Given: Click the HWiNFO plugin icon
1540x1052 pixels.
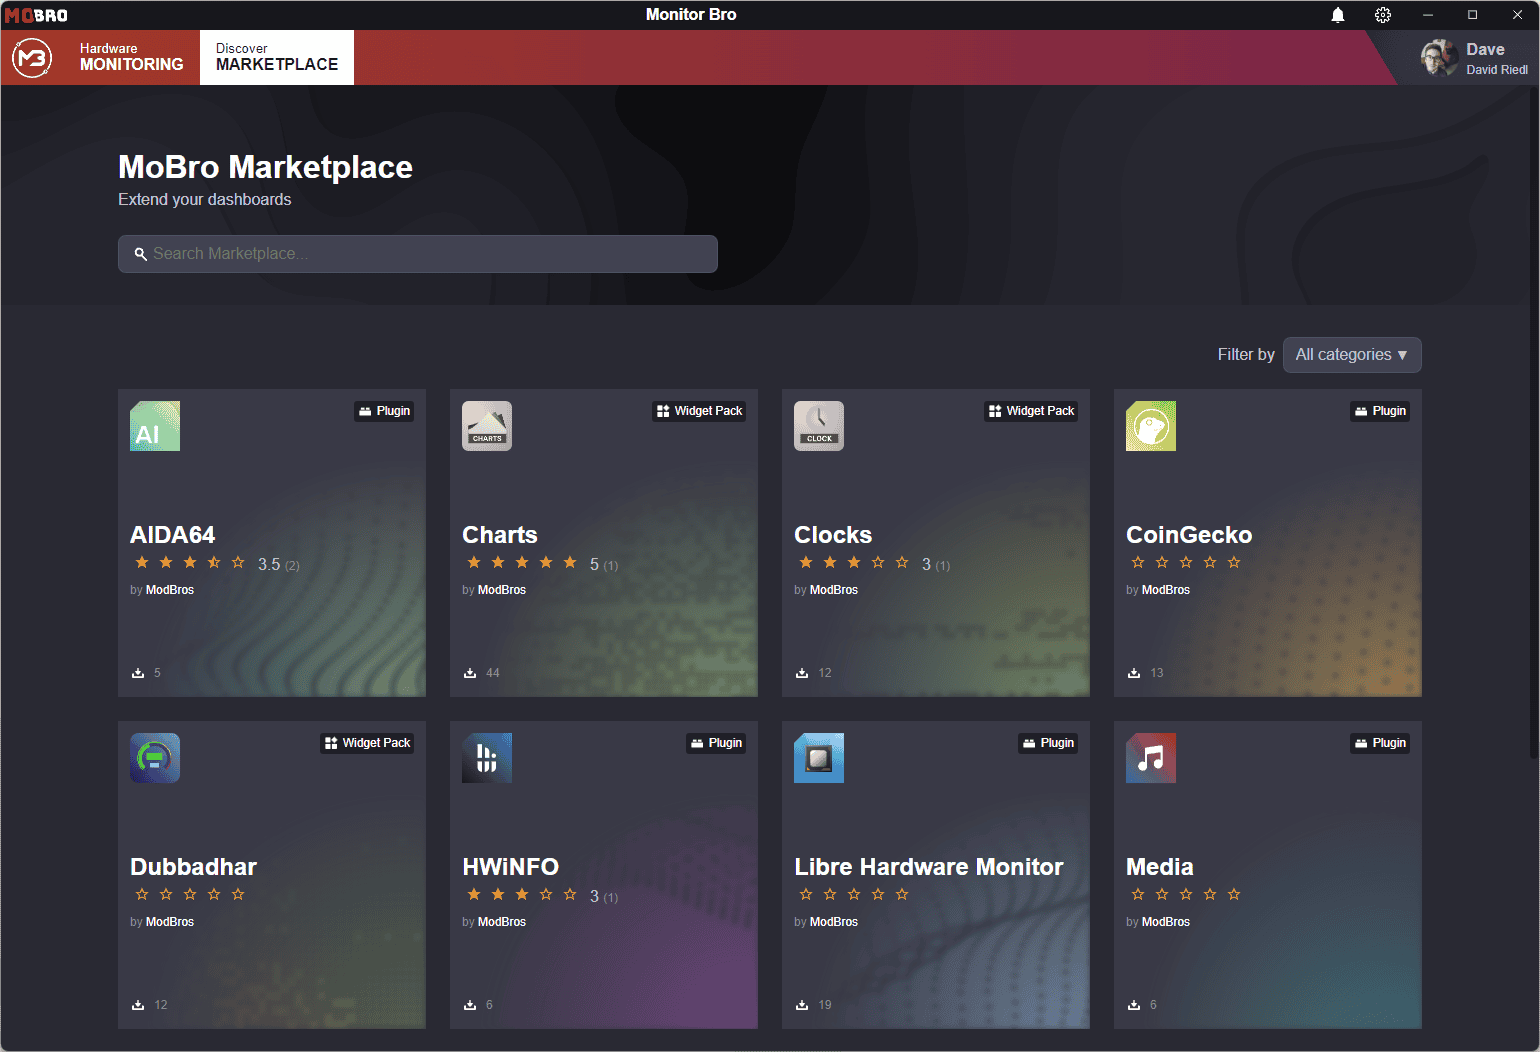Looking at the screenshot, I should (x=487, y=758).
